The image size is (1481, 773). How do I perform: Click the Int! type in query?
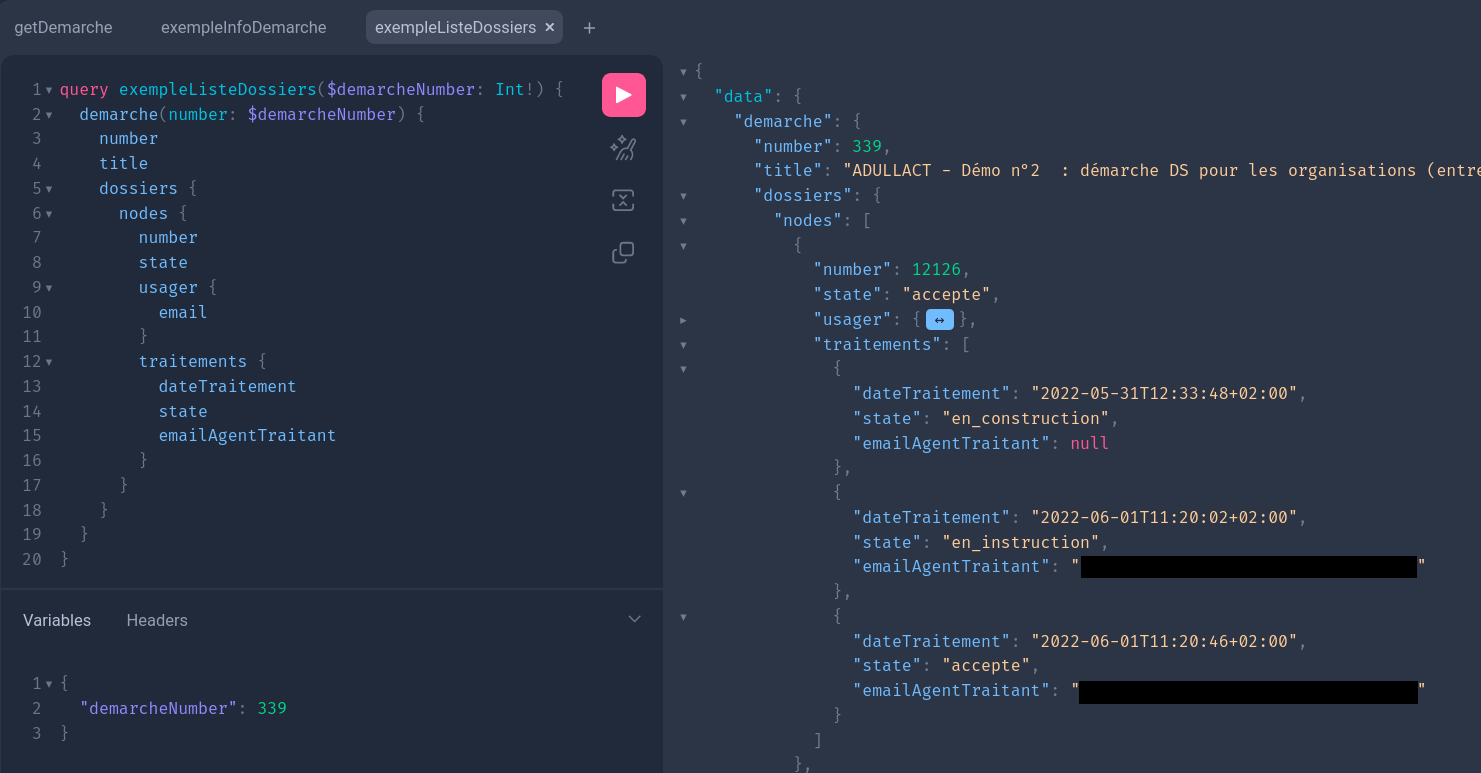[515, 89]
